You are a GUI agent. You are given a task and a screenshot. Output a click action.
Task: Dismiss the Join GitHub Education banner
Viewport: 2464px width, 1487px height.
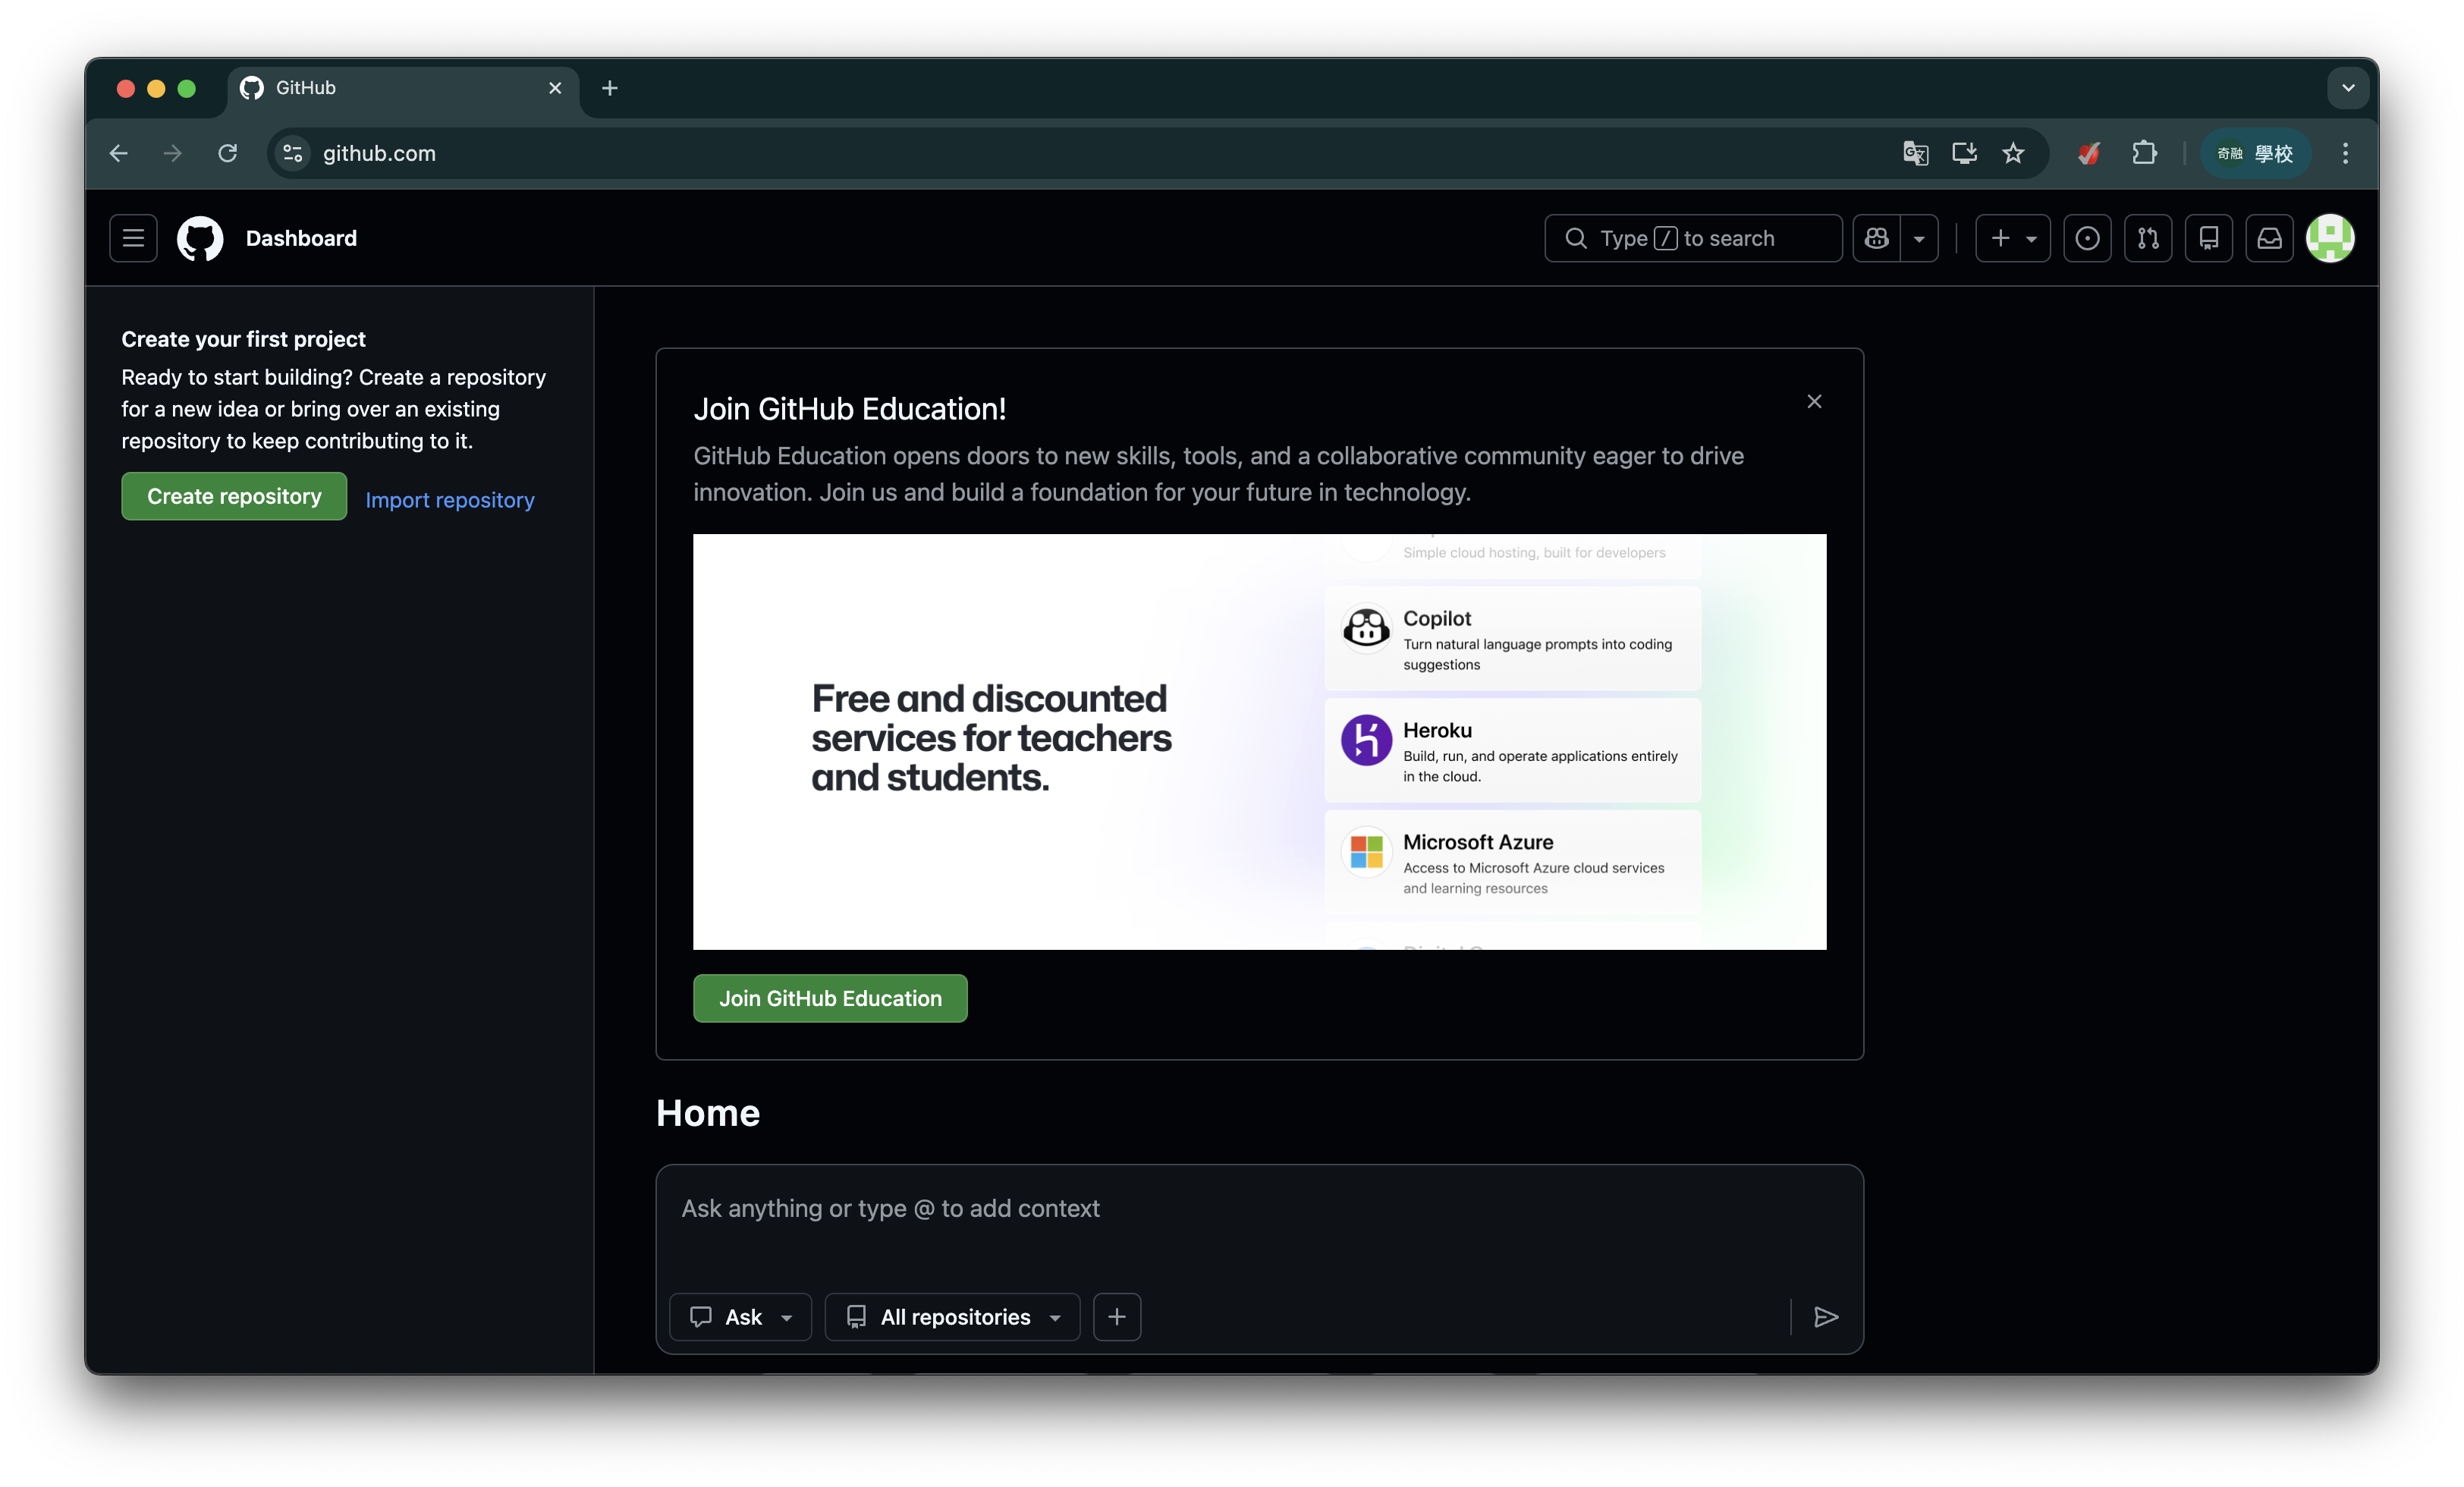(x=1814, y=401)
